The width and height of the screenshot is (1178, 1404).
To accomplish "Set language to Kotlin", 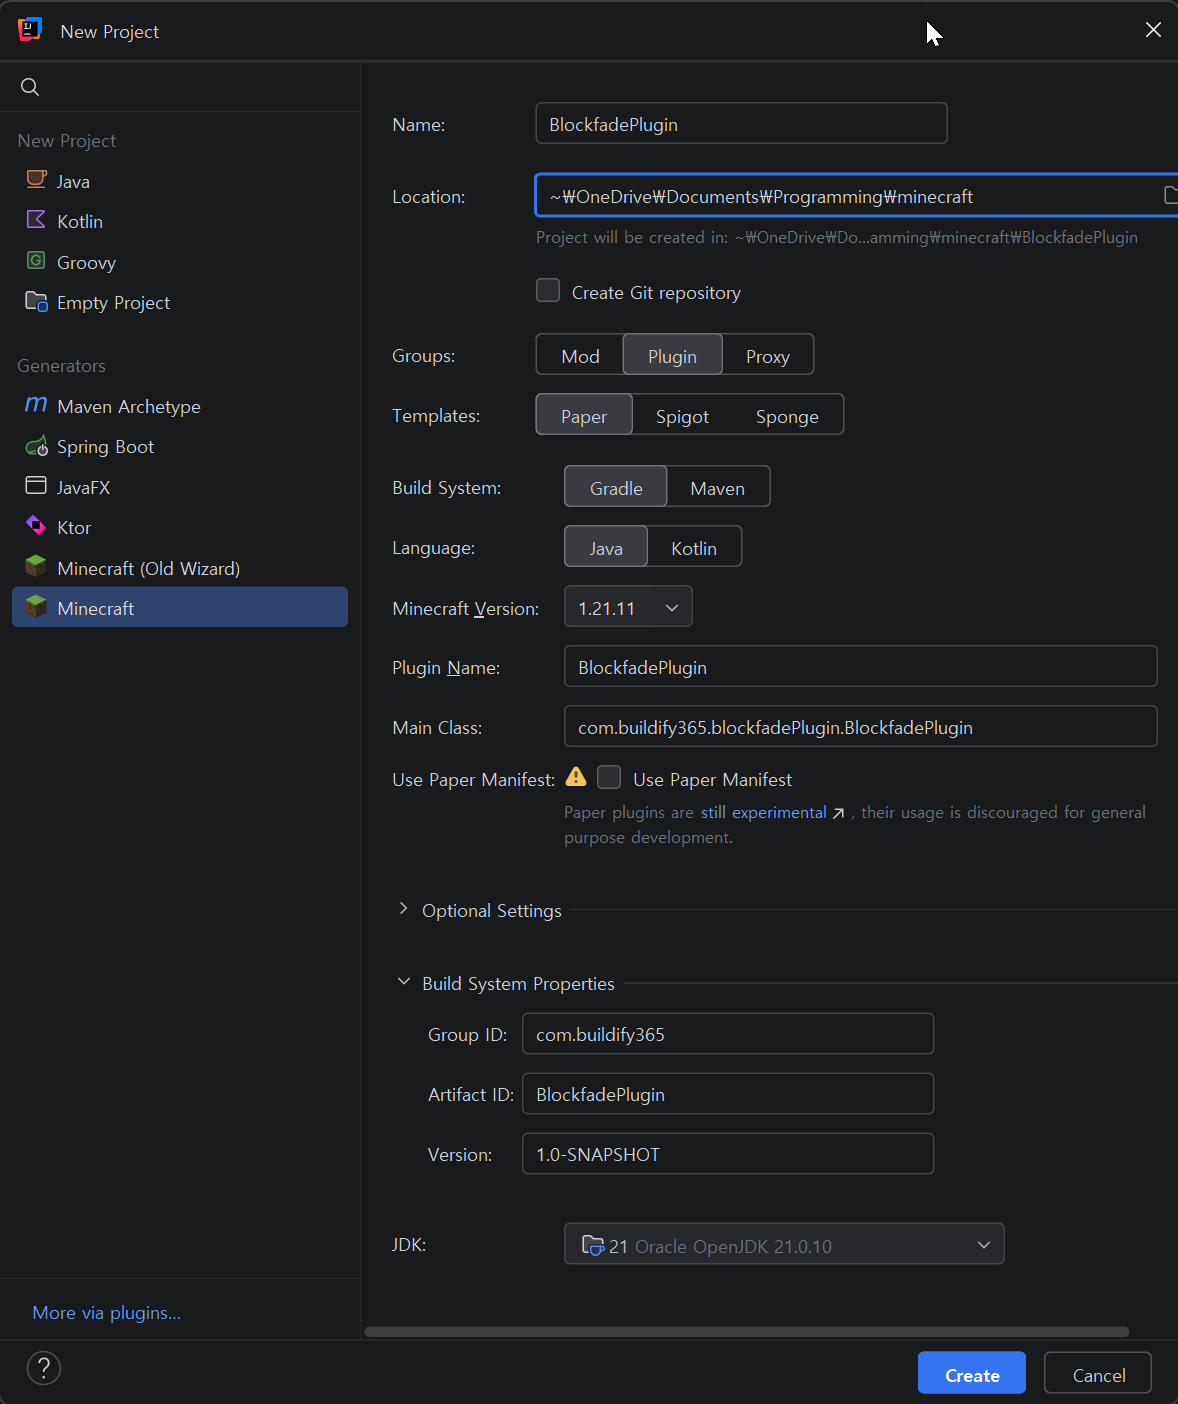I will click(x=694, y=548).
